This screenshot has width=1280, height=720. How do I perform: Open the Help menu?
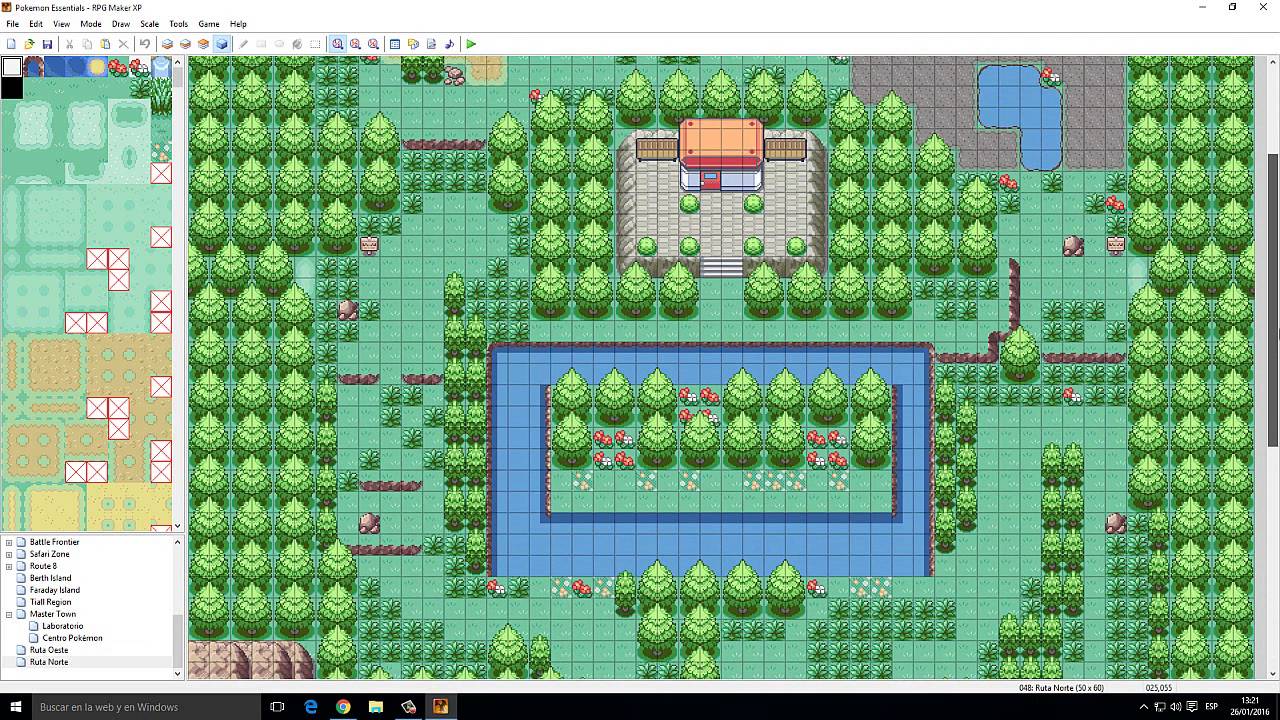coord(238,24)
